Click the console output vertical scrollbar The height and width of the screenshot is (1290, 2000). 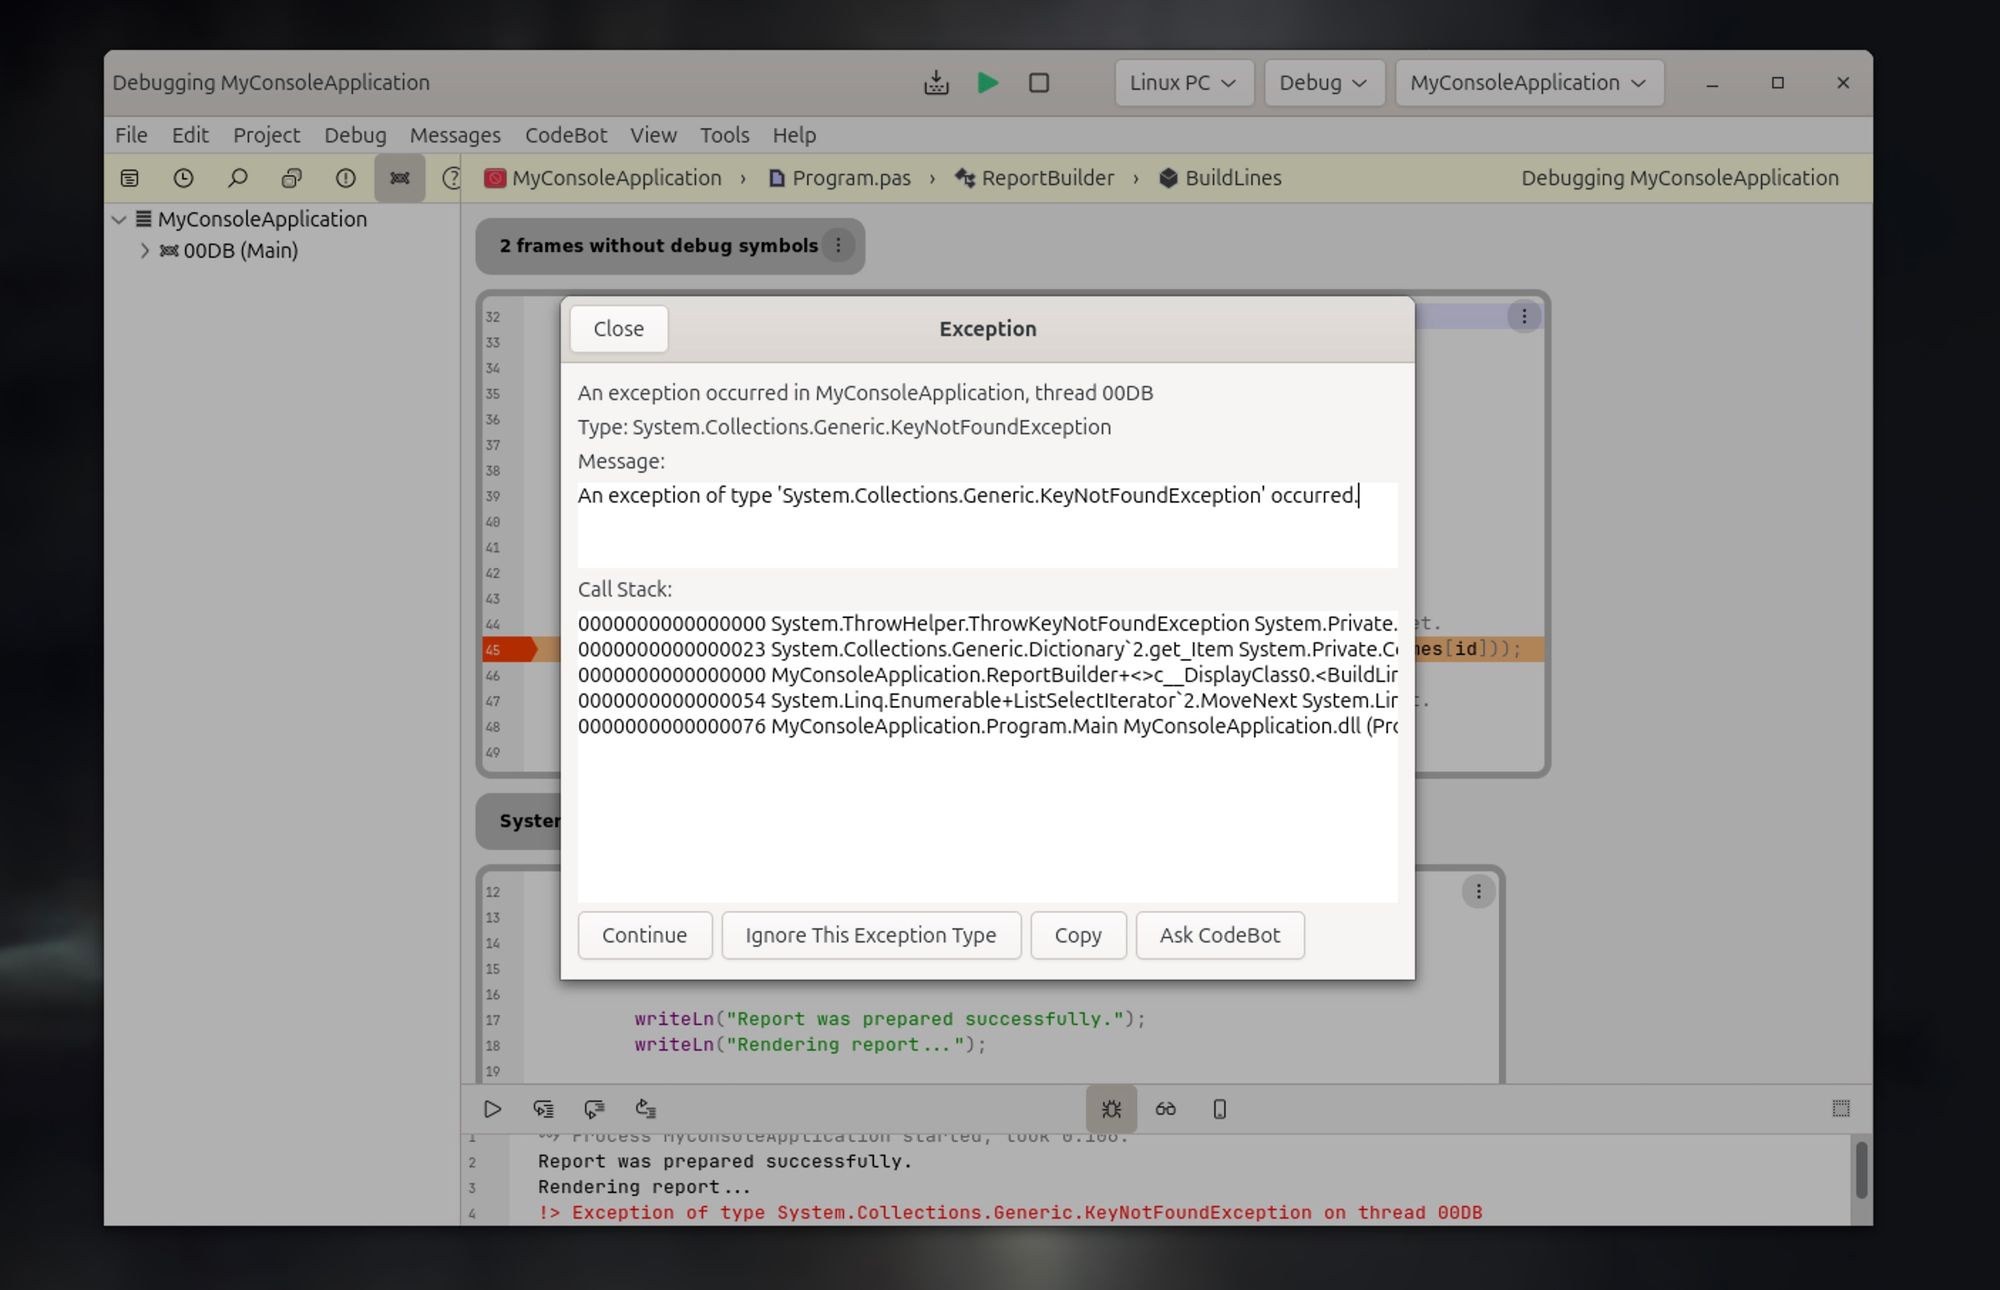[1861, 1169]
